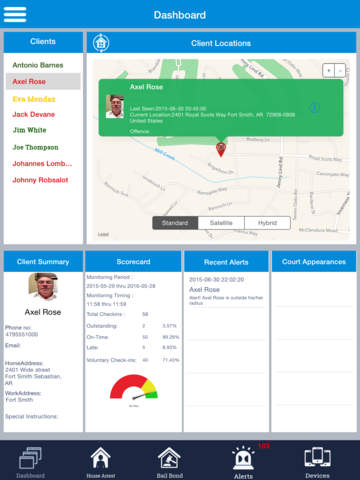Open the hamburger menu
Viewport: 360px width, 480px height.
[x=15, y=14]
